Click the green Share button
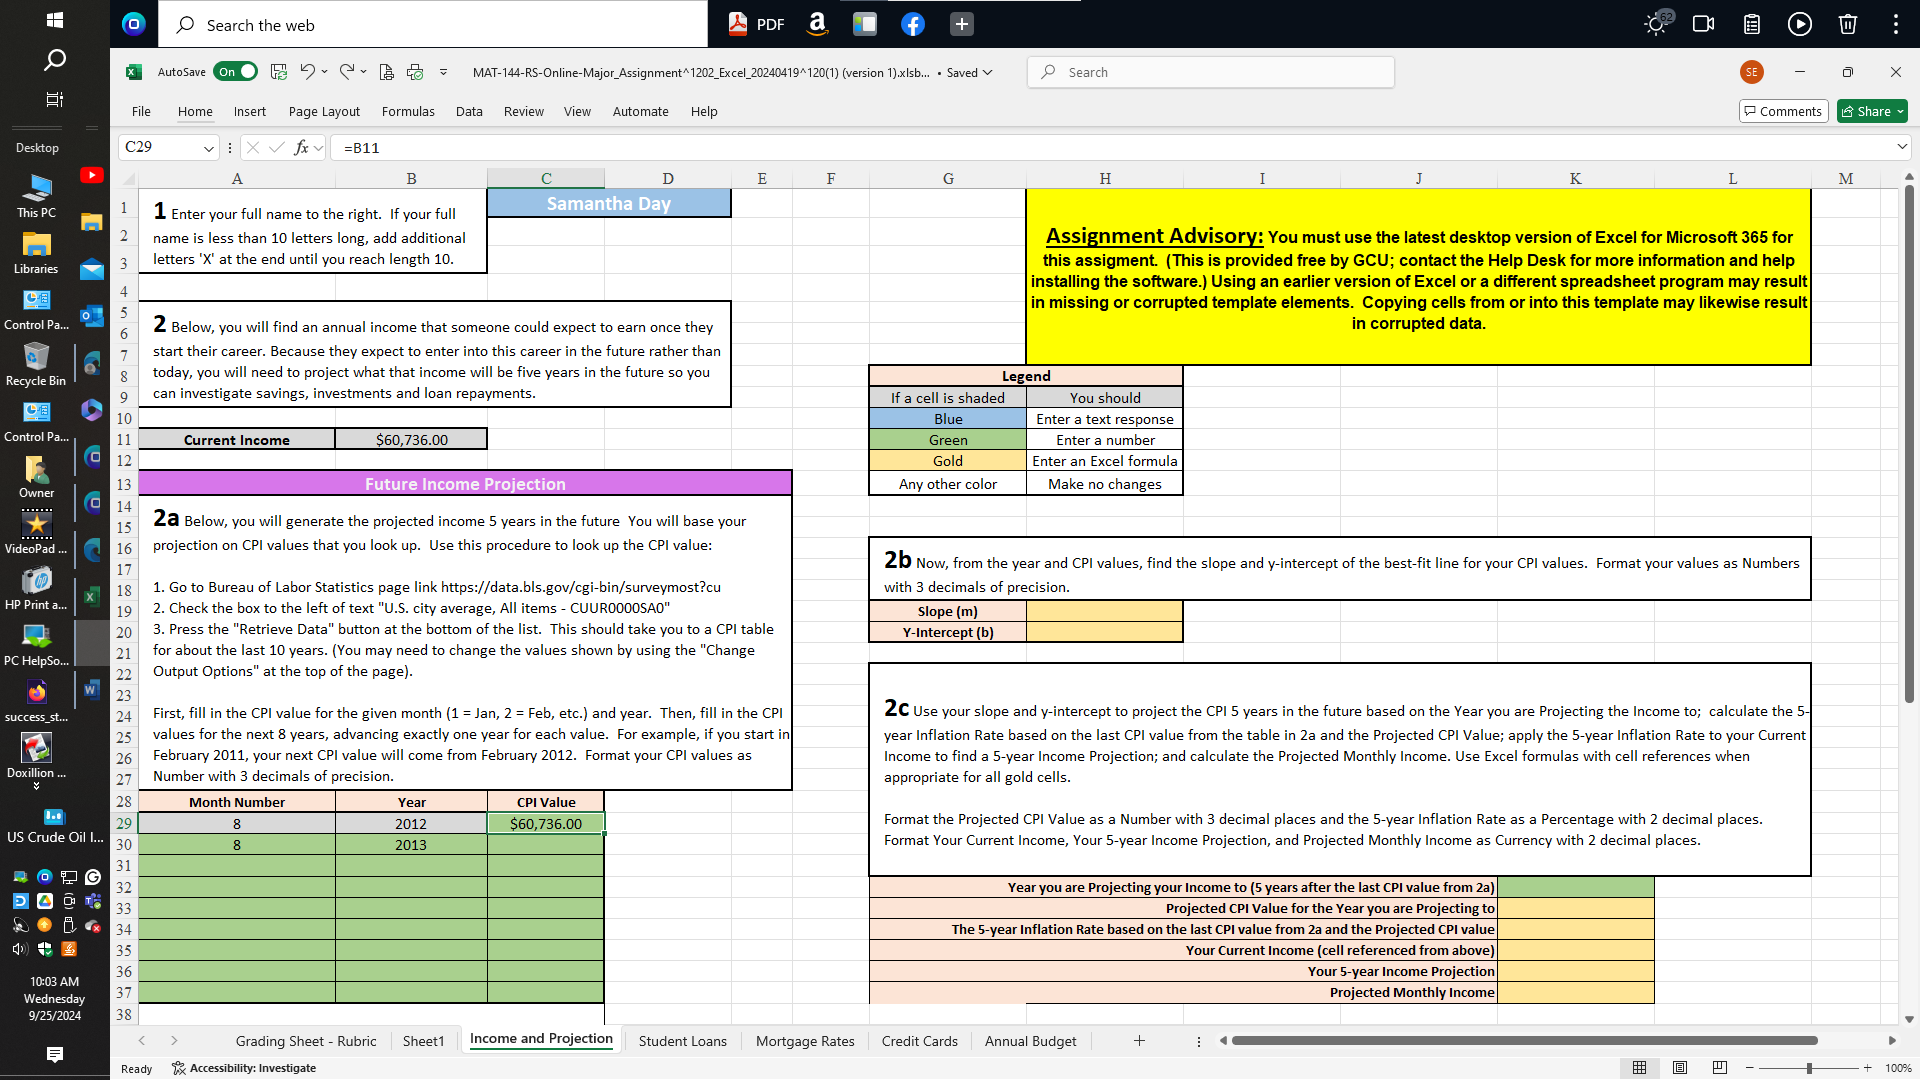Viewport: 1920px width, 1080px height. tap(1872, 111)
